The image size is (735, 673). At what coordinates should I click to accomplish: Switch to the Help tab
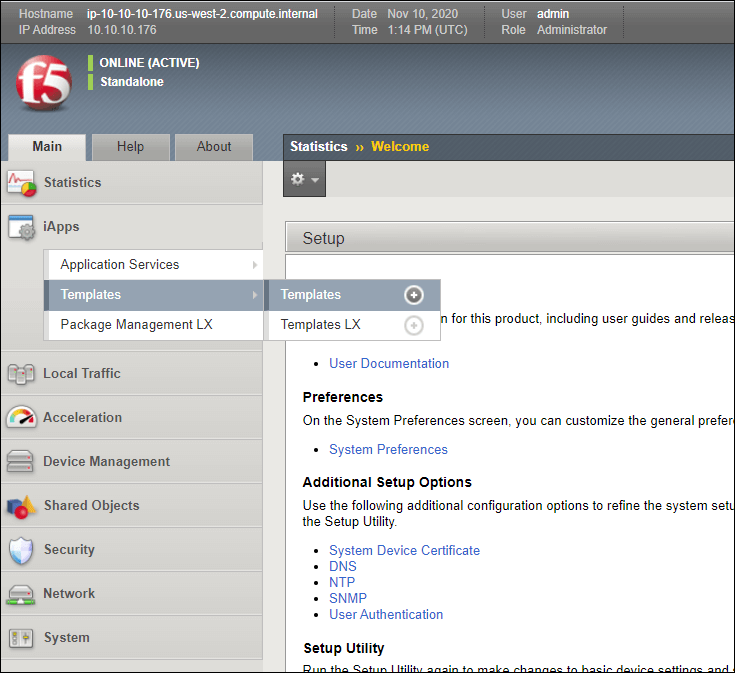pos(130,147)
